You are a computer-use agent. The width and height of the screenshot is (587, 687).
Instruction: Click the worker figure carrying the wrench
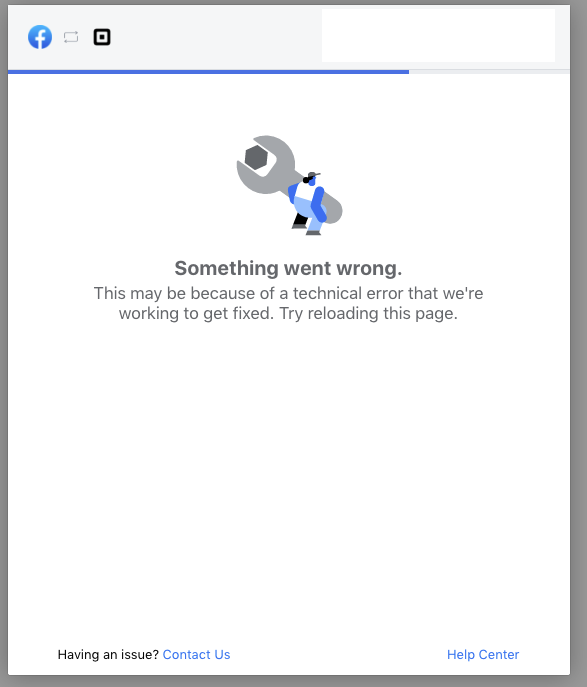[308, 204]
